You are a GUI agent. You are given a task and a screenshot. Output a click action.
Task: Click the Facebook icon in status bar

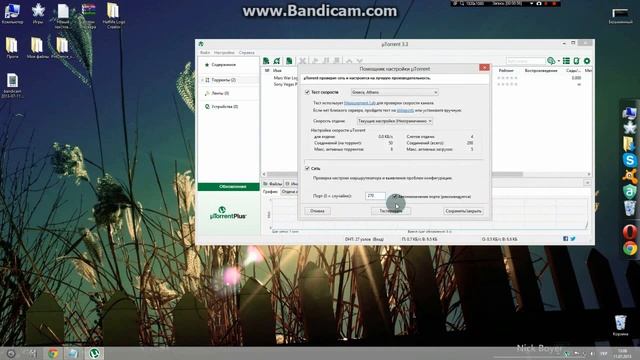[x=566, y=239]
